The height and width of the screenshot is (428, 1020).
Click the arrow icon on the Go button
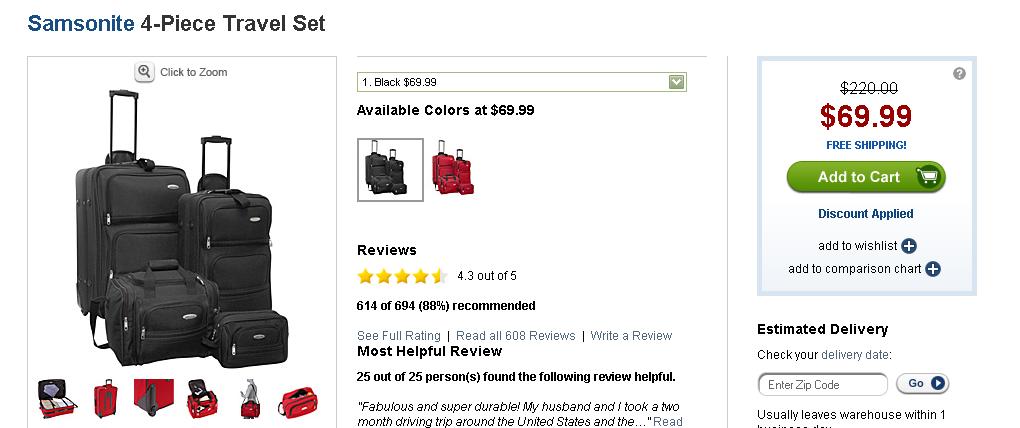pos(937,384)
